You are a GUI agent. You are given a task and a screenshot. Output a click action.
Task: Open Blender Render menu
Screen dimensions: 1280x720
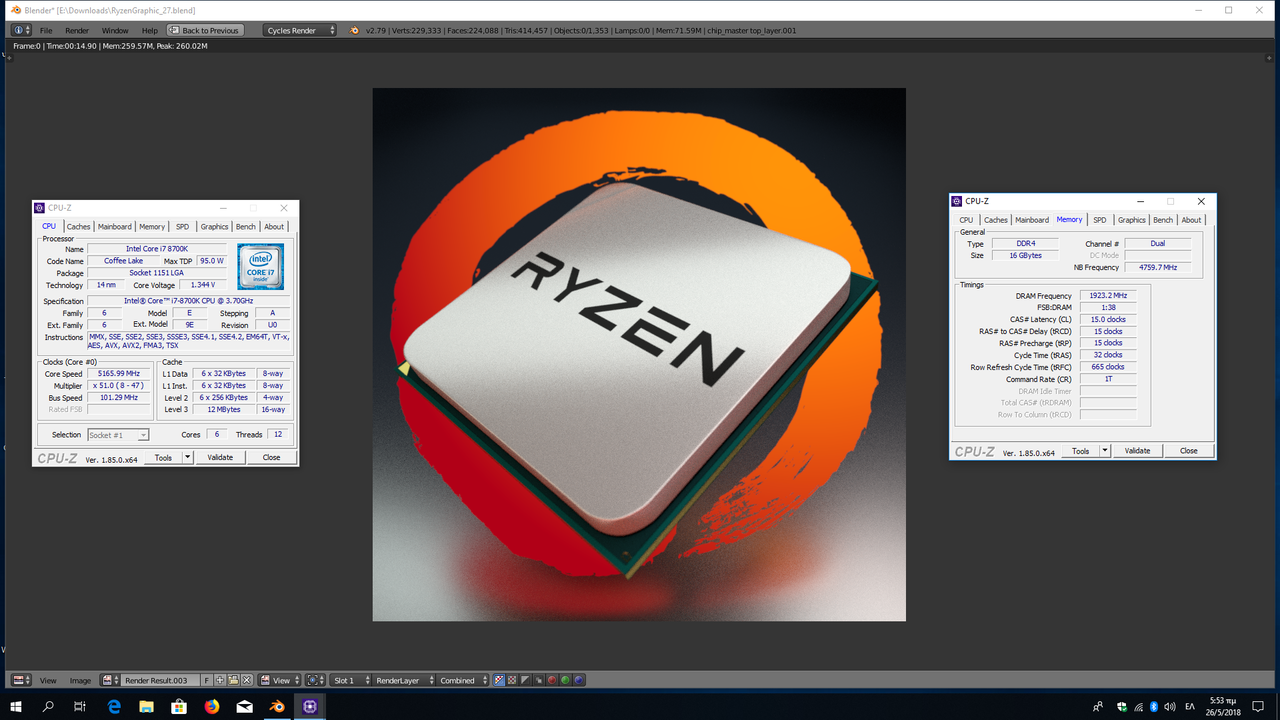(77, 30)
